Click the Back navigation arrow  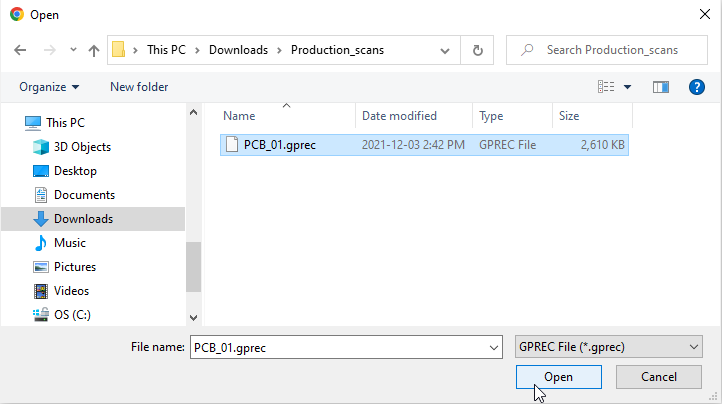click(19, 50)
